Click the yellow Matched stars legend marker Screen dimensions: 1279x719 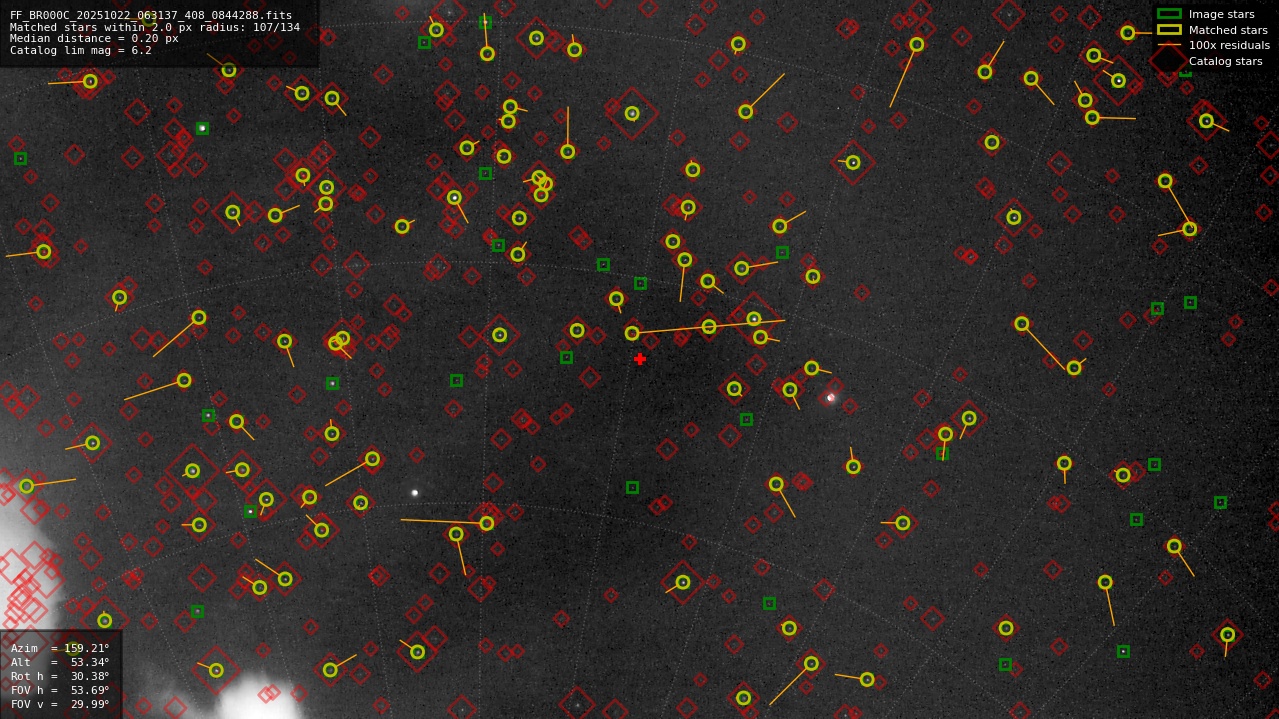(1169, 30)
